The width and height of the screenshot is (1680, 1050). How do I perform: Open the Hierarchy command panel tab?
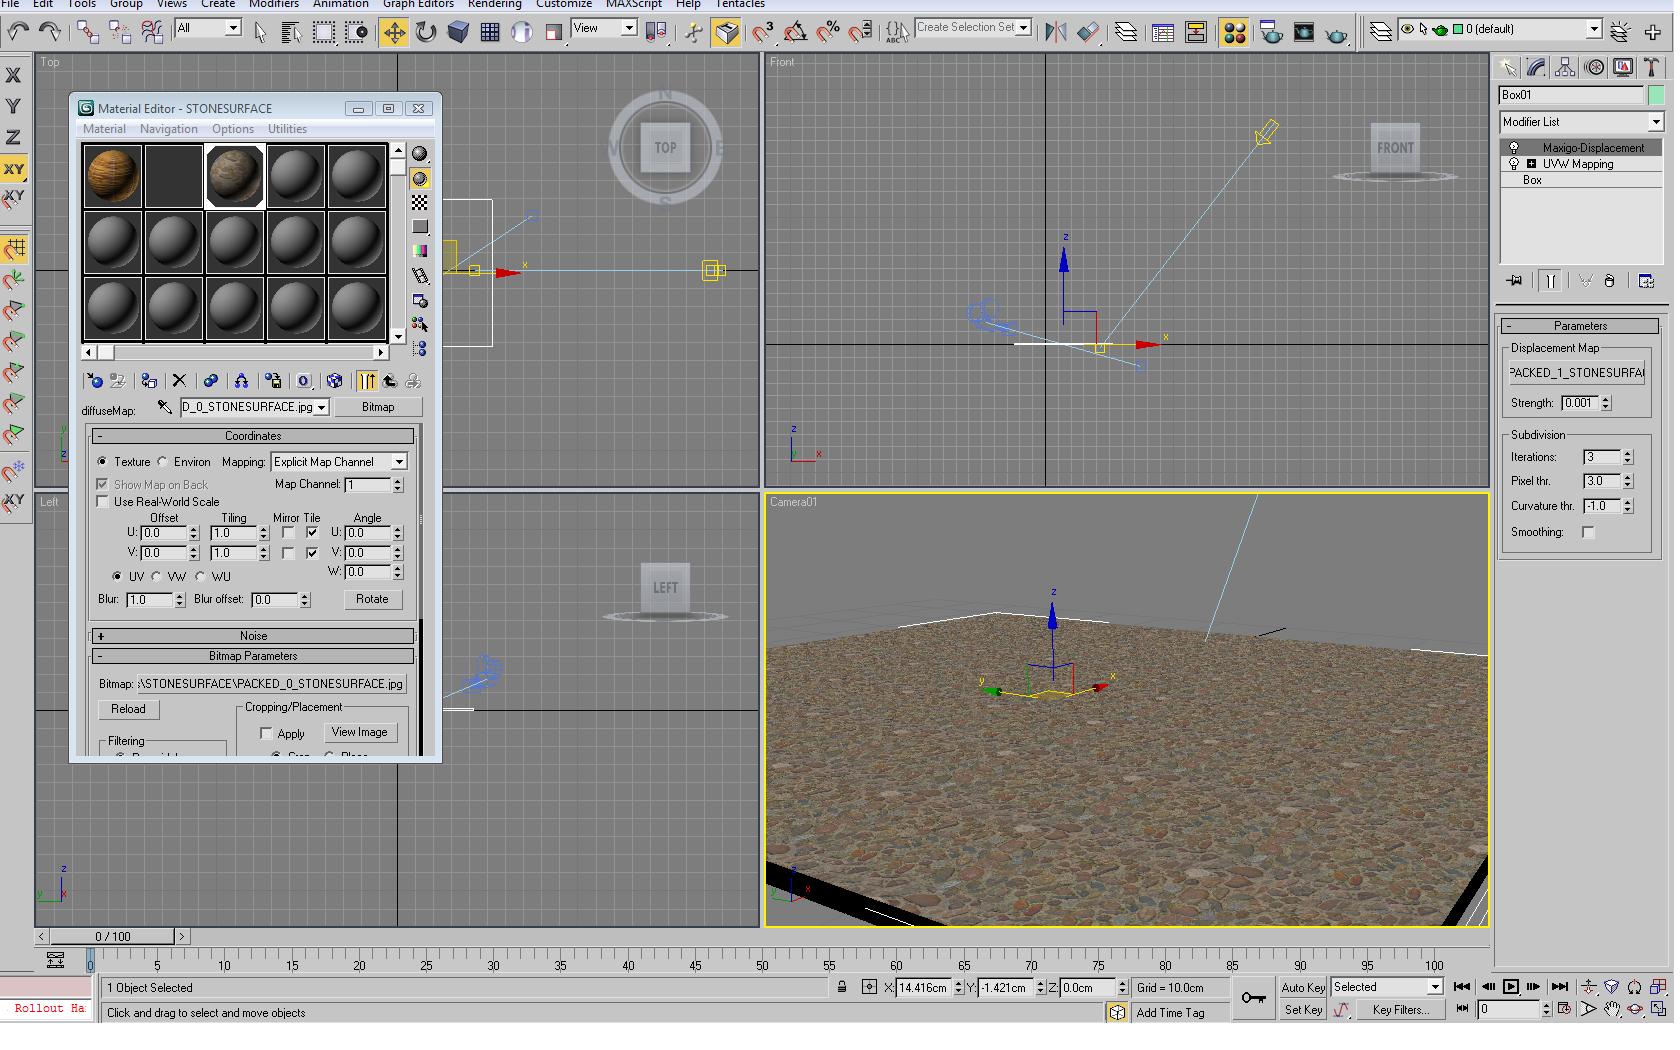tap(1565, 68)
